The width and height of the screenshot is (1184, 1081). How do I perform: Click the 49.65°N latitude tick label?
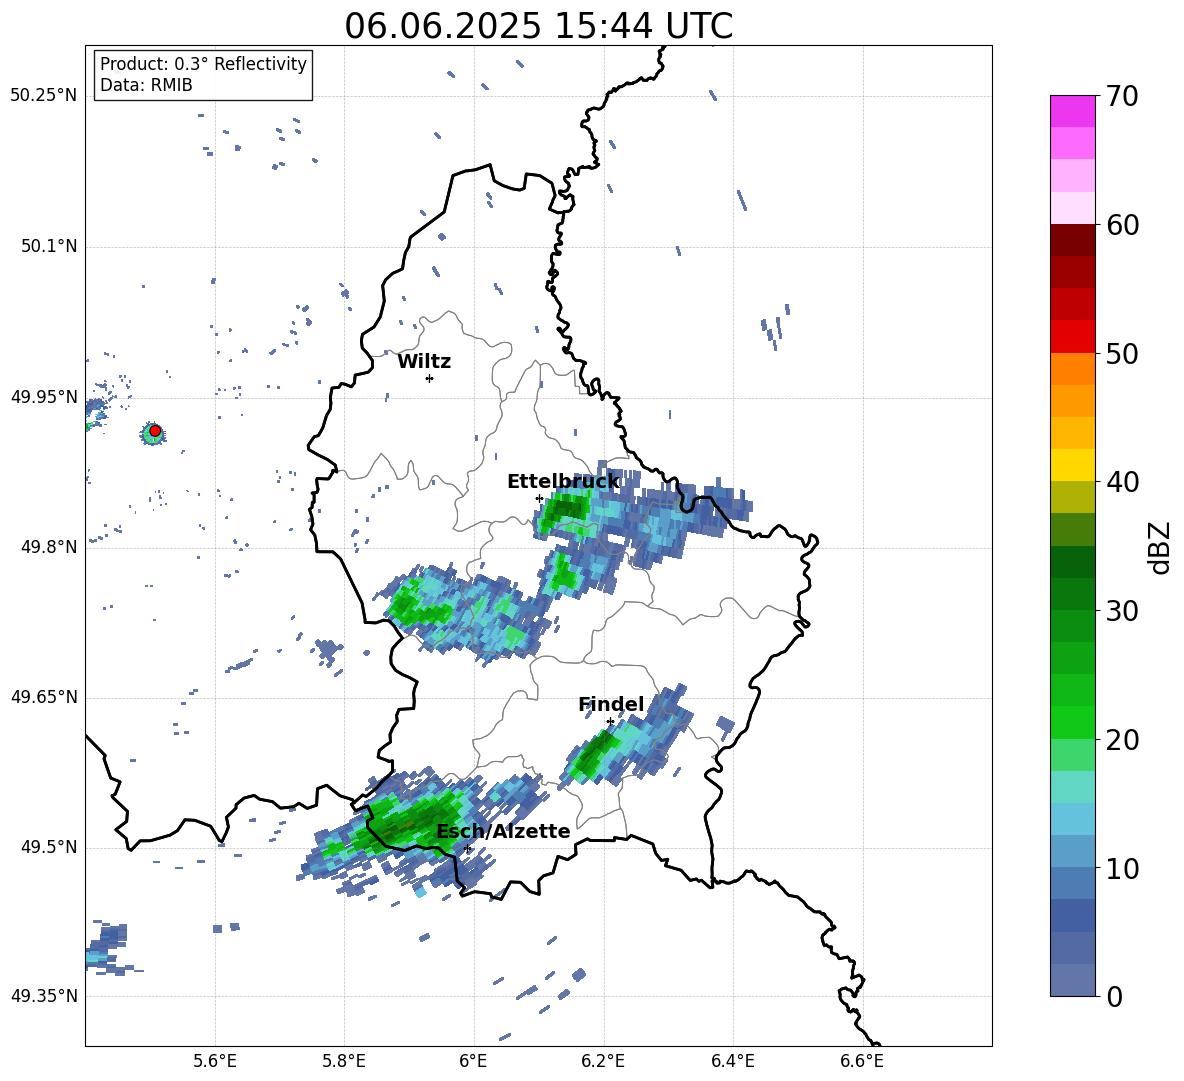point(44,697)
